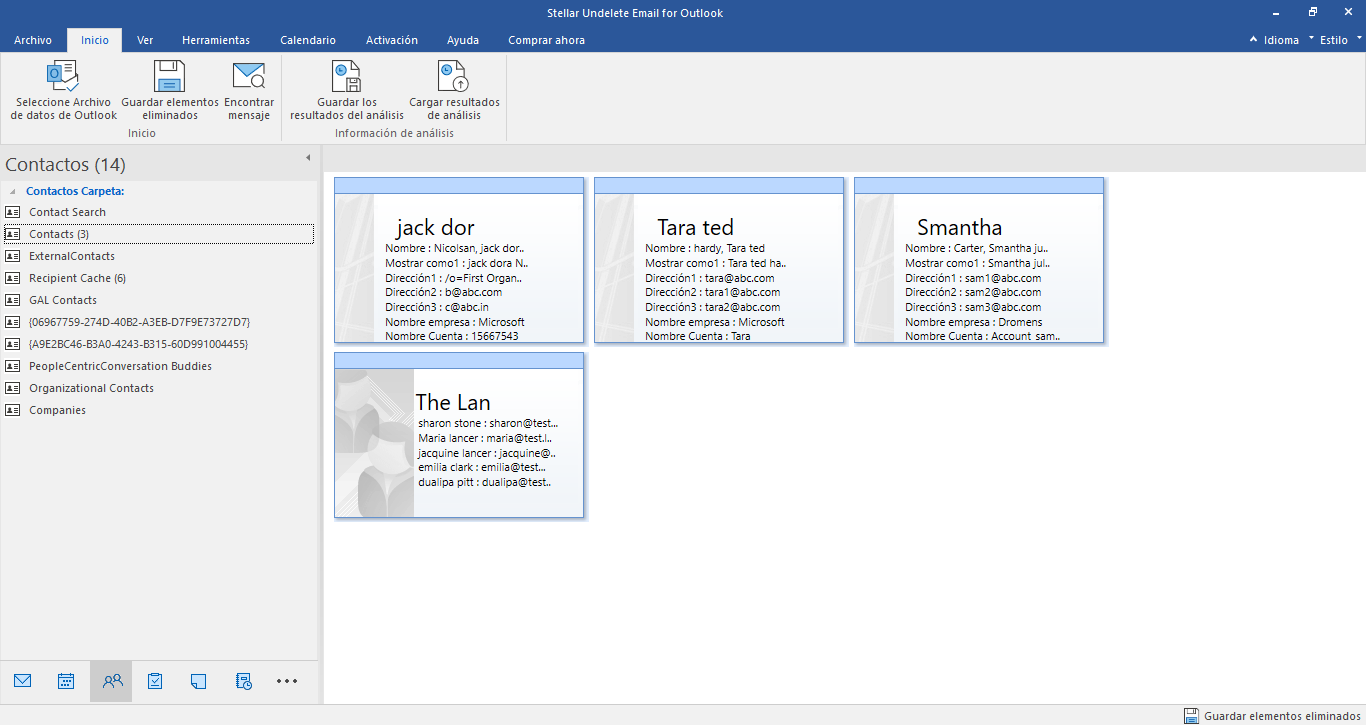Open the Herramientas tab

pyautogui.click(x=216, y=40)
